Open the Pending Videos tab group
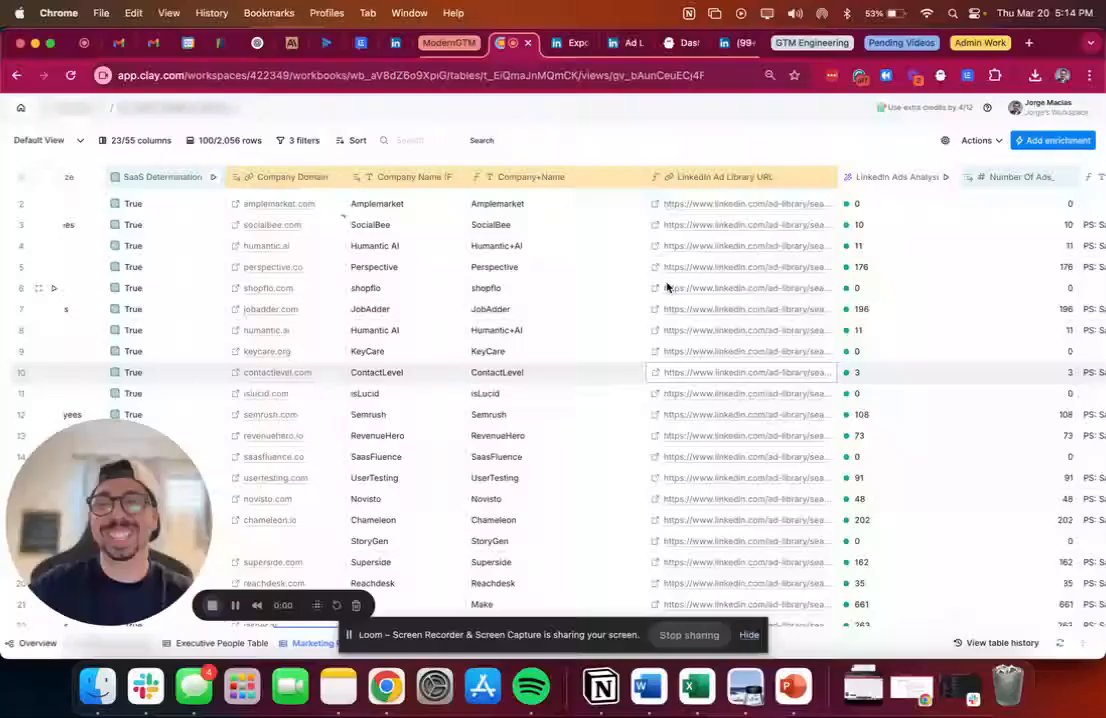Image resolution: width=1106 pixels, height=718 pixels. 901,43
